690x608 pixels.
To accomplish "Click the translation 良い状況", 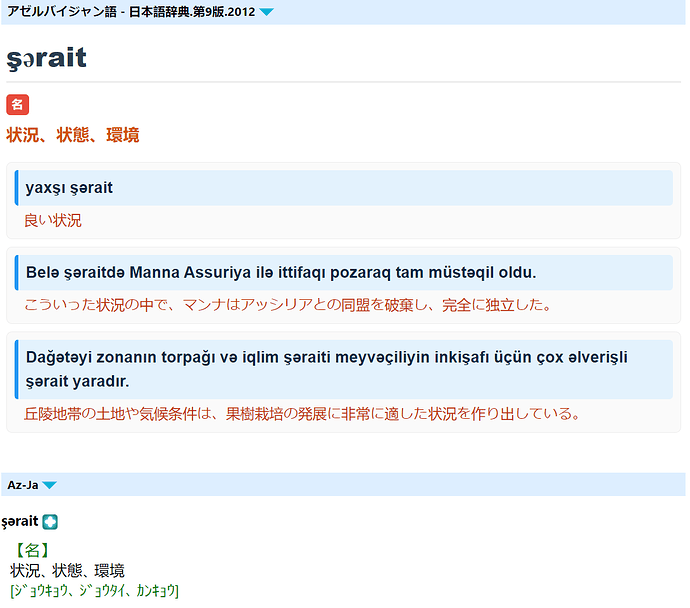I will pyautogui.click(x=53, y=220).
